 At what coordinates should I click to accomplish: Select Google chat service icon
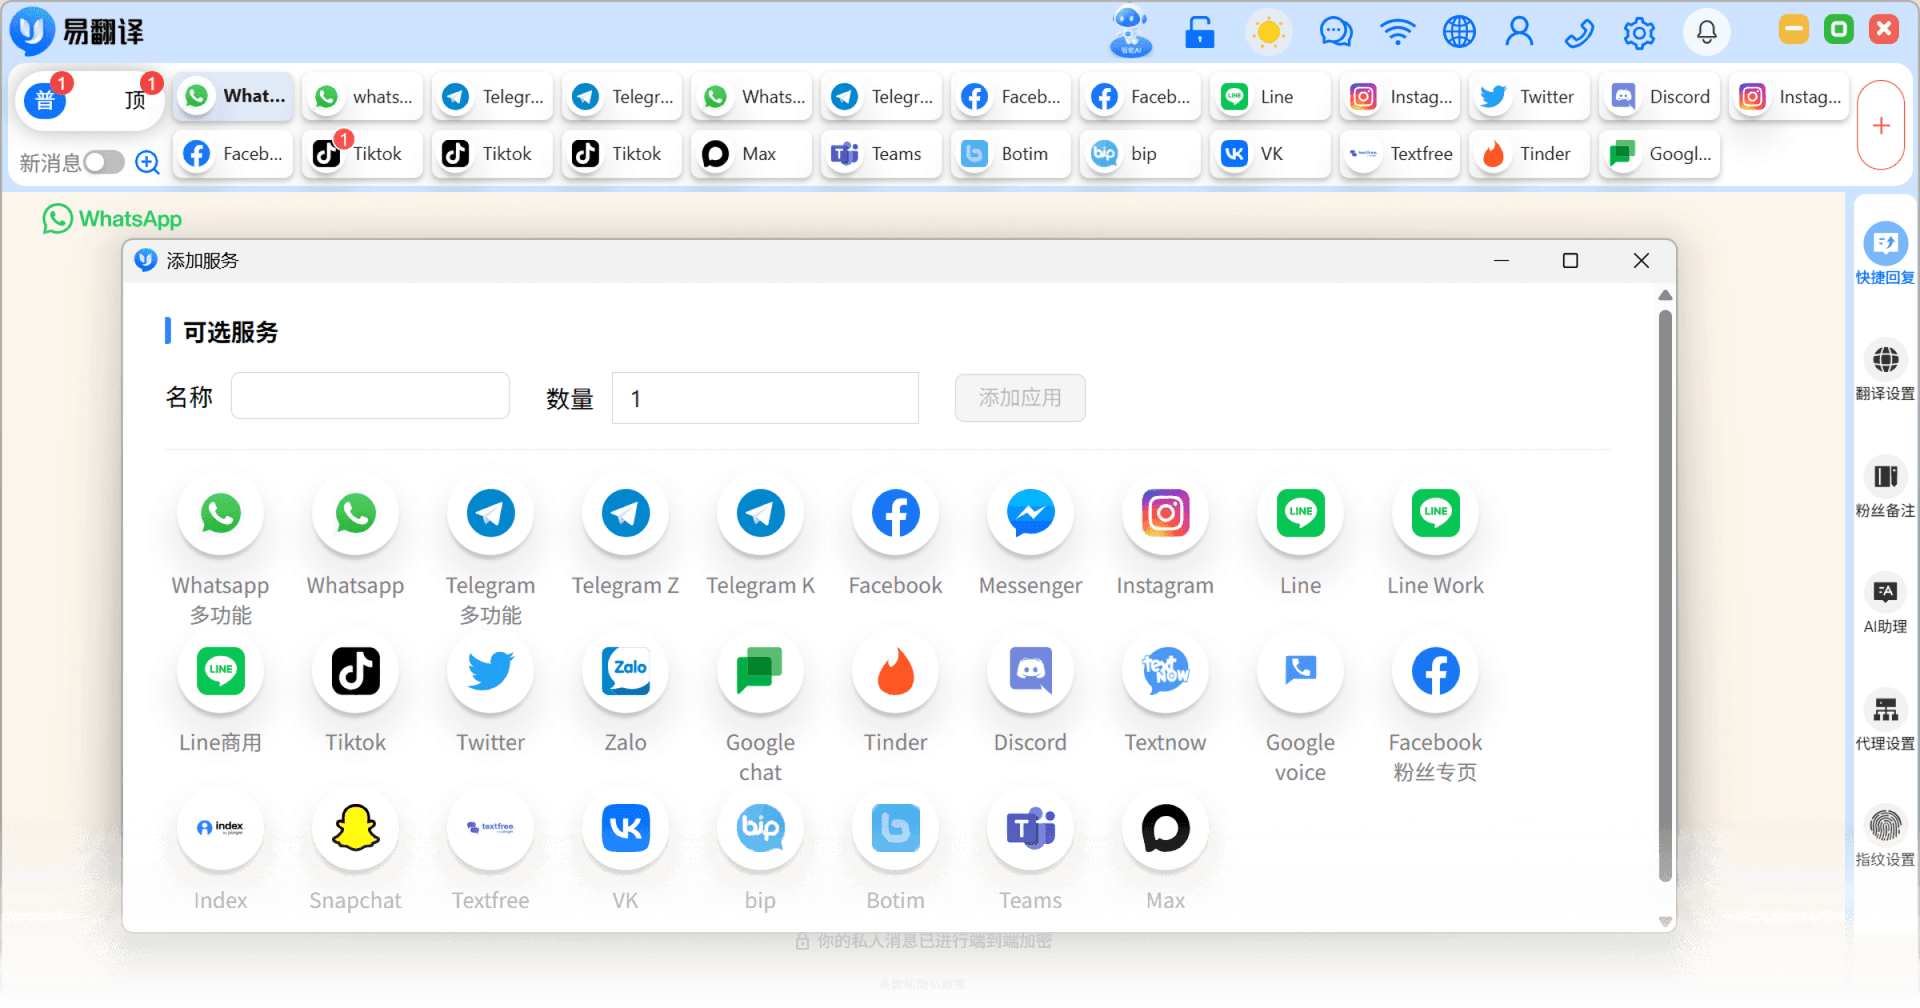(x=760, y=671)
